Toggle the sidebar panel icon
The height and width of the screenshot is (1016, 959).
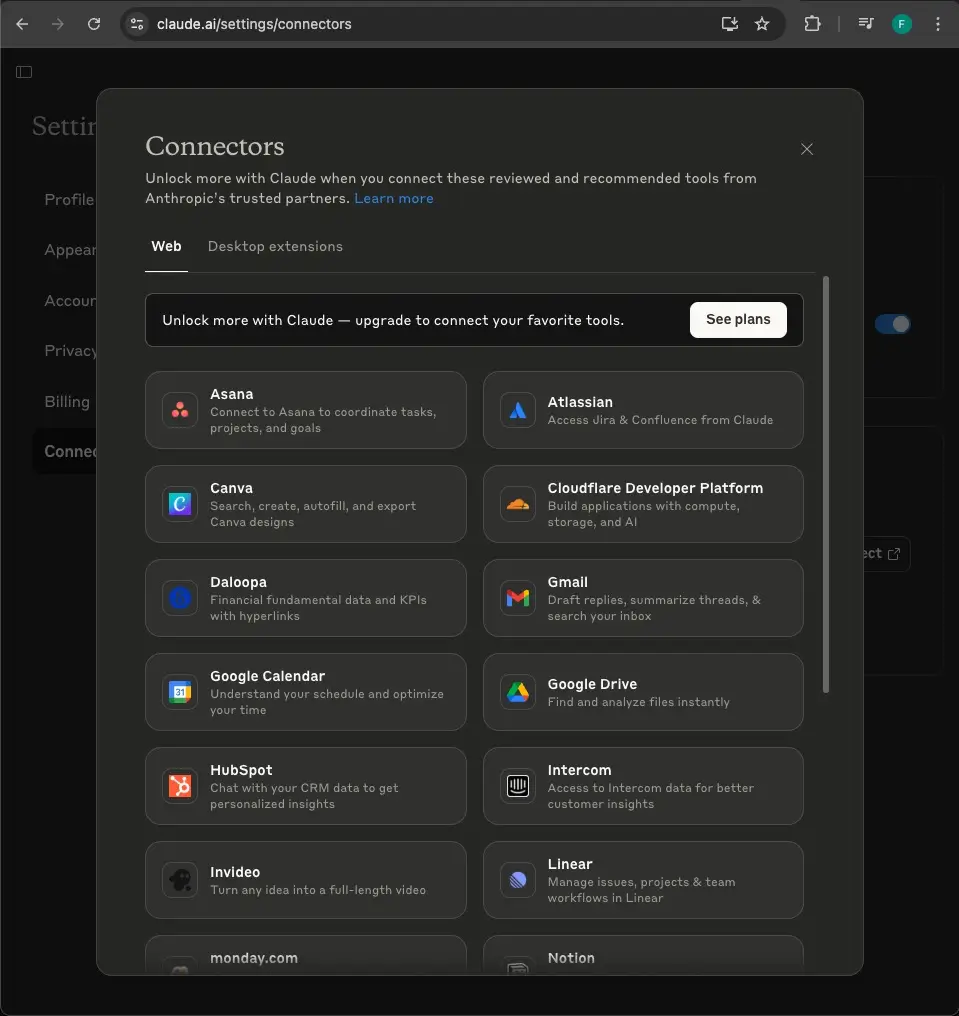click(x=24, y=72)
